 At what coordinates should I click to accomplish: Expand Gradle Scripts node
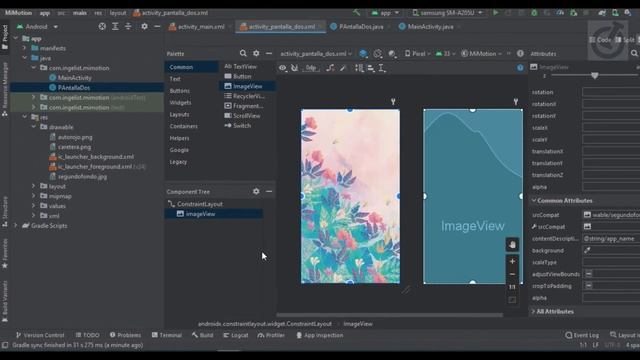click(x=16, y=225)
